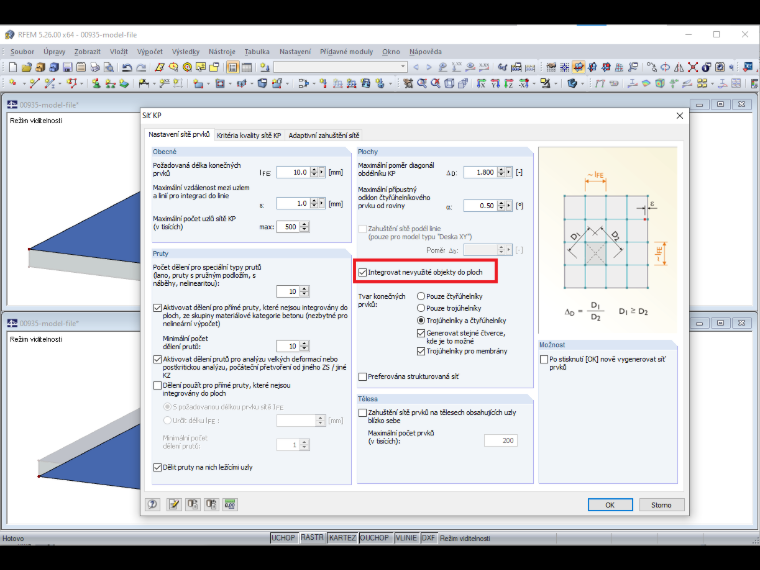The image size is (760, 570).
Task: Click the Print icon in the toolbar
Action: 95,67
